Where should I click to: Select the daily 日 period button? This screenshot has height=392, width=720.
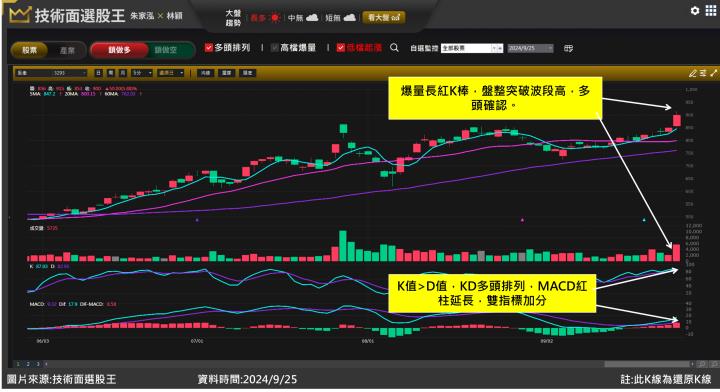coord(98,73)
